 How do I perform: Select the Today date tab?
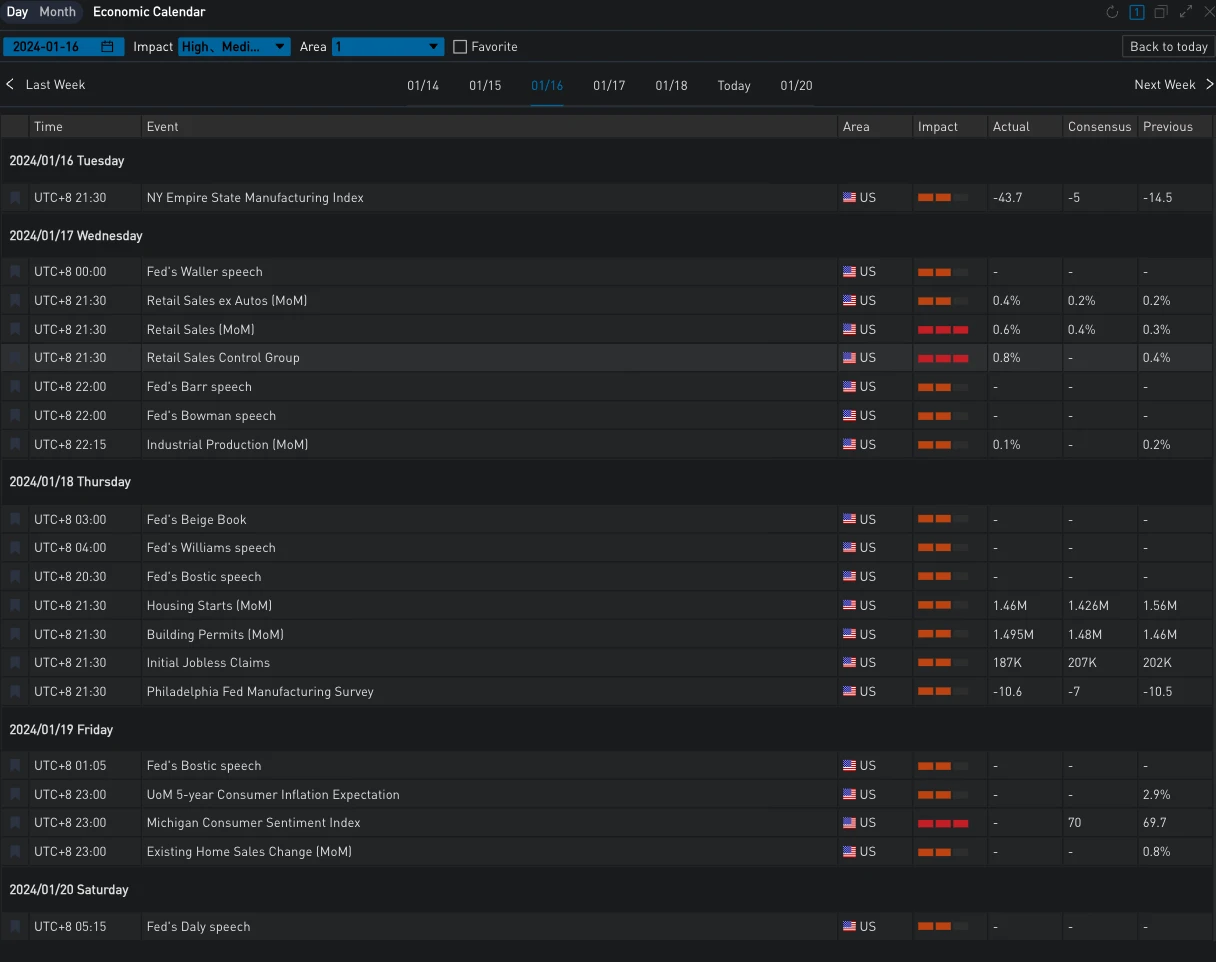(x=734, y=86)
